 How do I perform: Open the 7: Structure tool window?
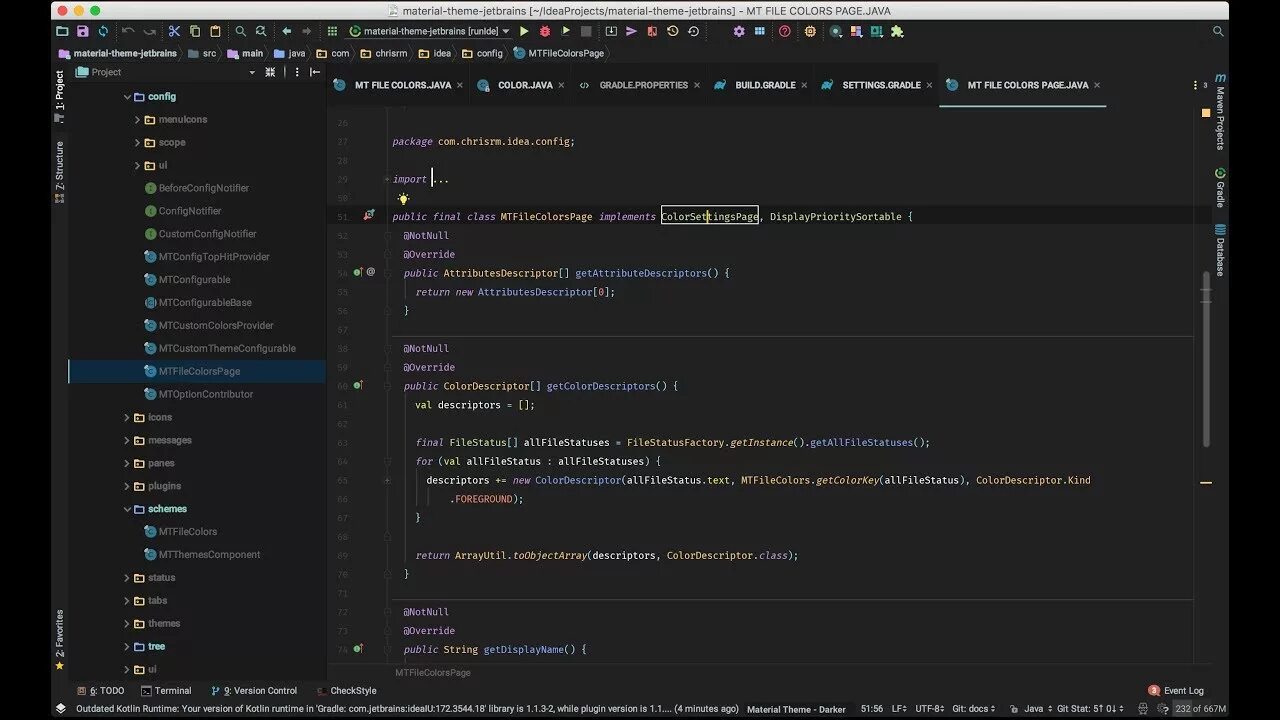(x=60, y=172)
